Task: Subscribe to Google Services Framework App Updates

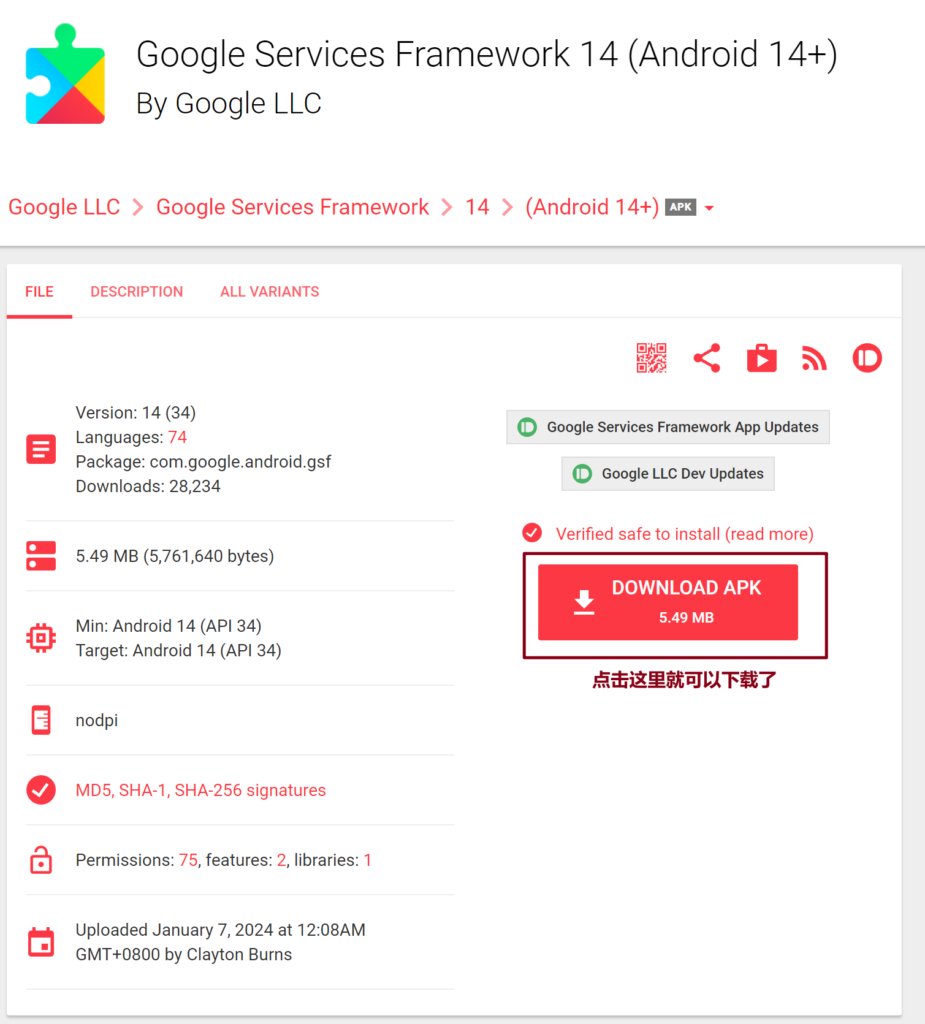Action: point(668,427)
